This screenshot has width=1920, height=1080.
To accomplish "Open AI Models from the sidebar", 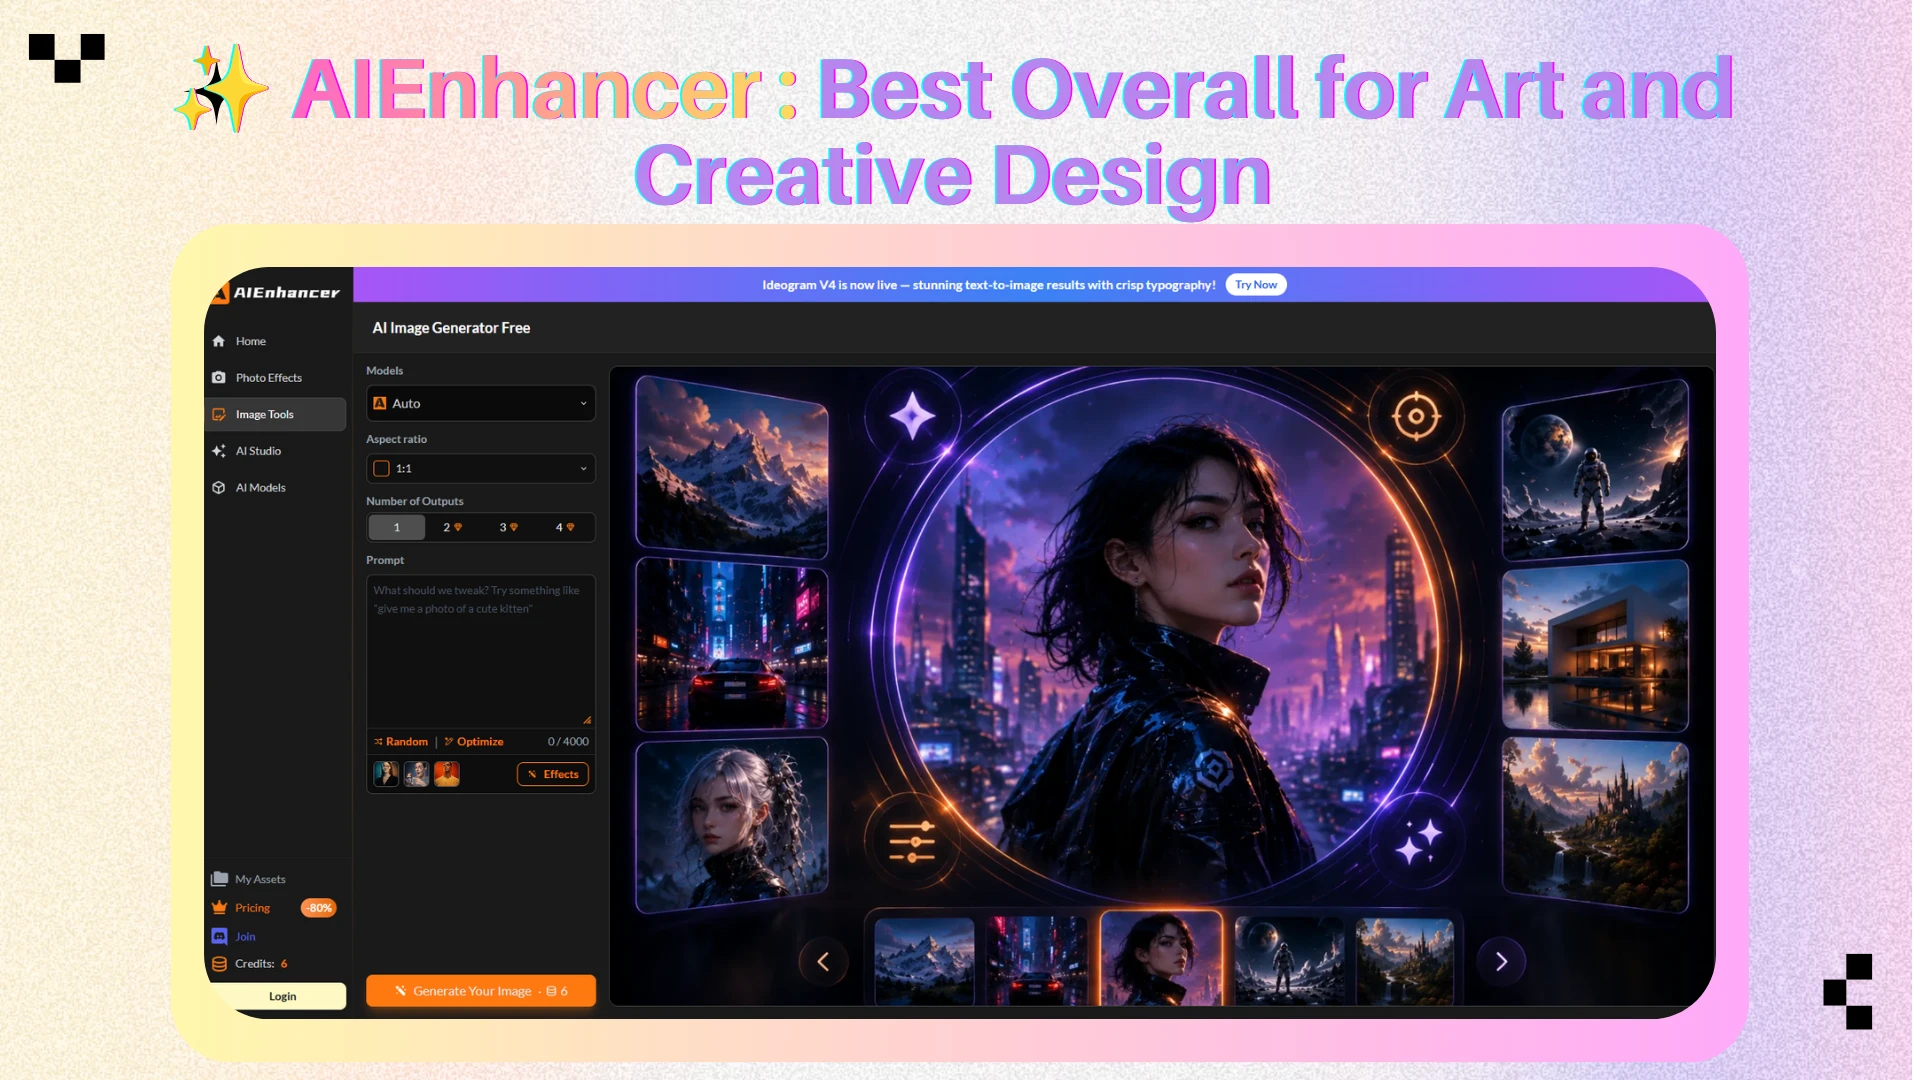I will 276,488.
